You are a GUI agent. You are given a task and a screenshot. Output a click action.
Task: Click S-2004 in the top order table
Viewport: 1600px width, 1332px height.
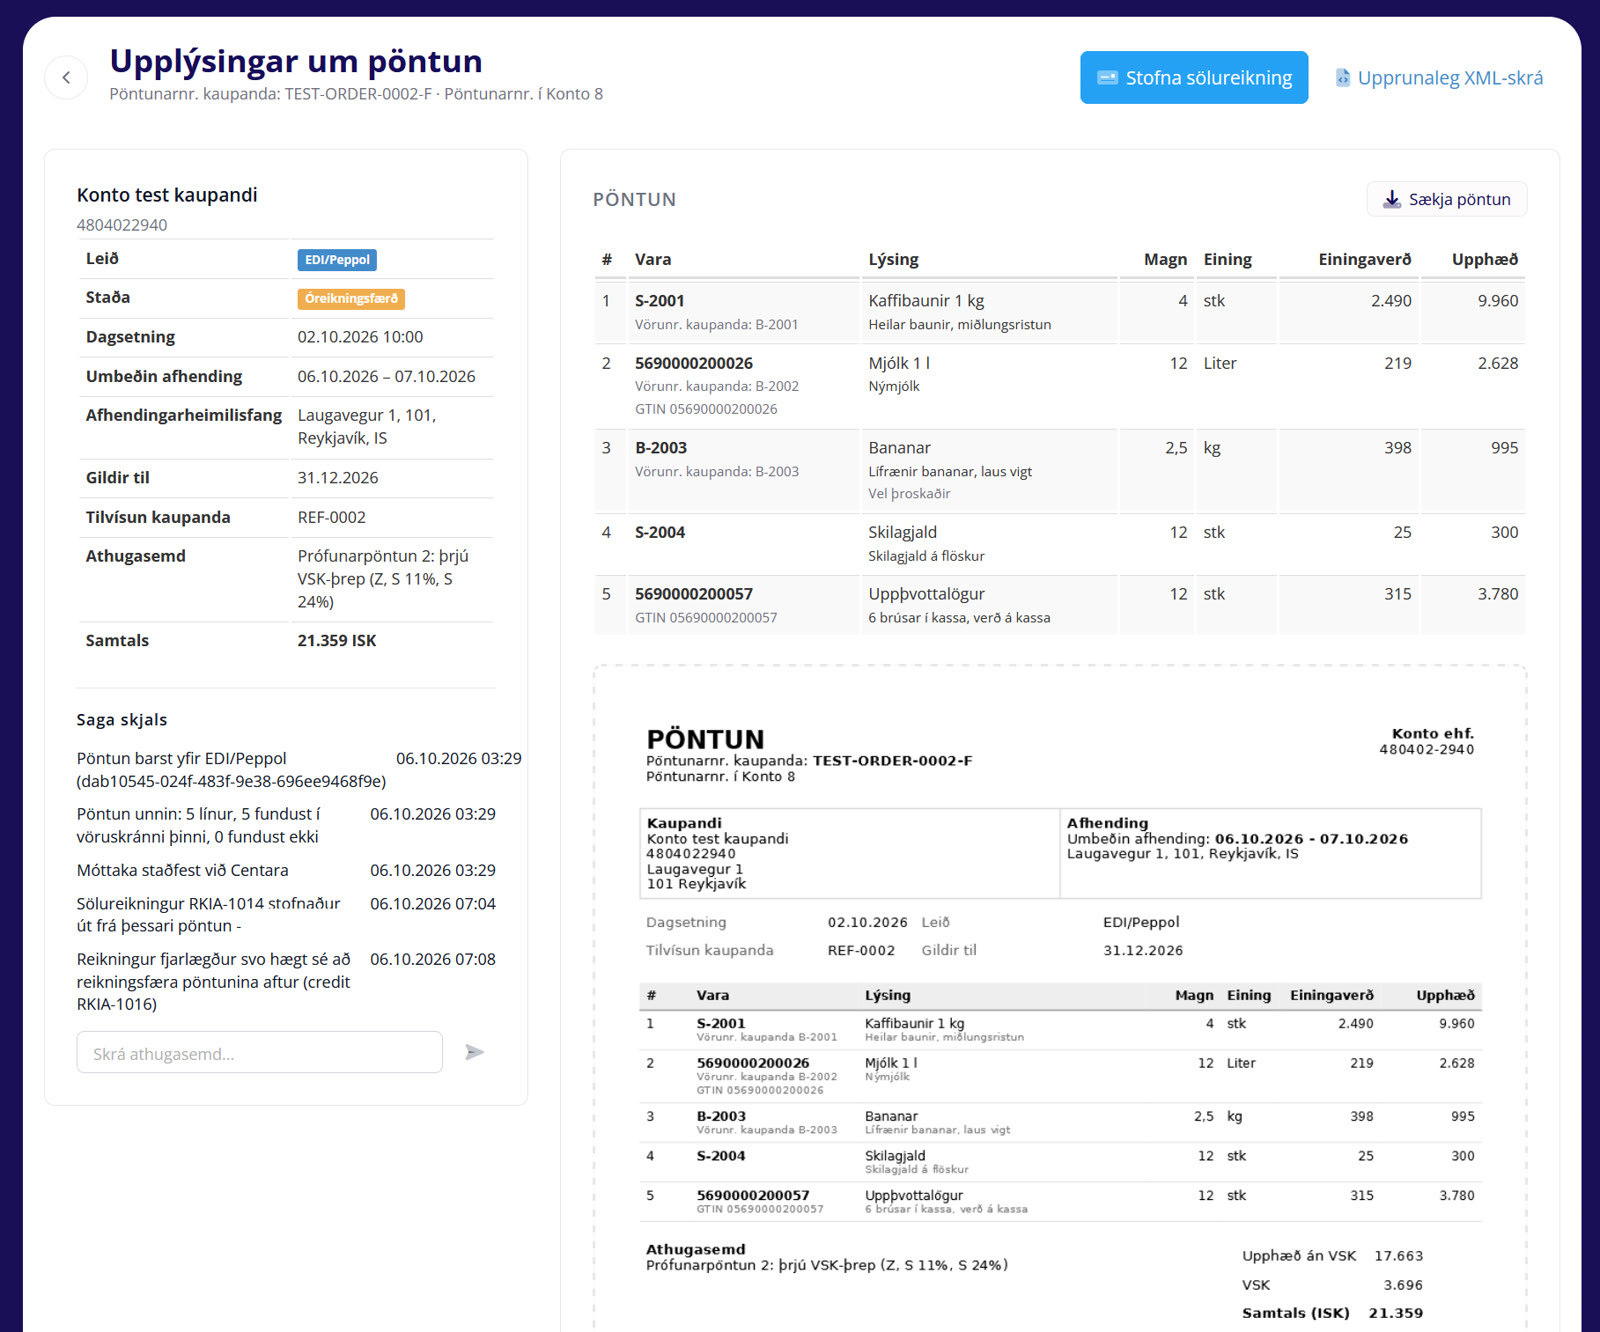click(x=660, y=532)
